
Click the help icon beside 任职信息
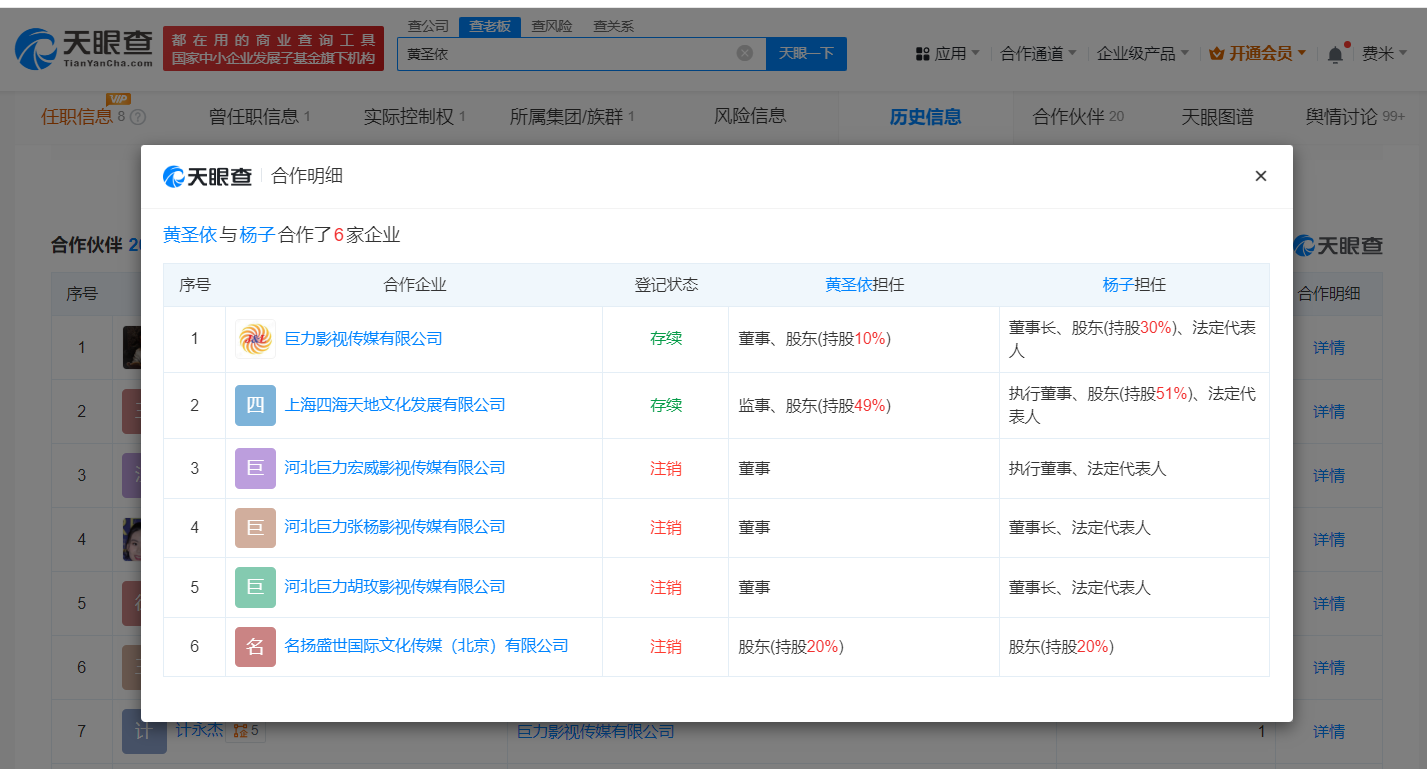(x=138, y=117)
